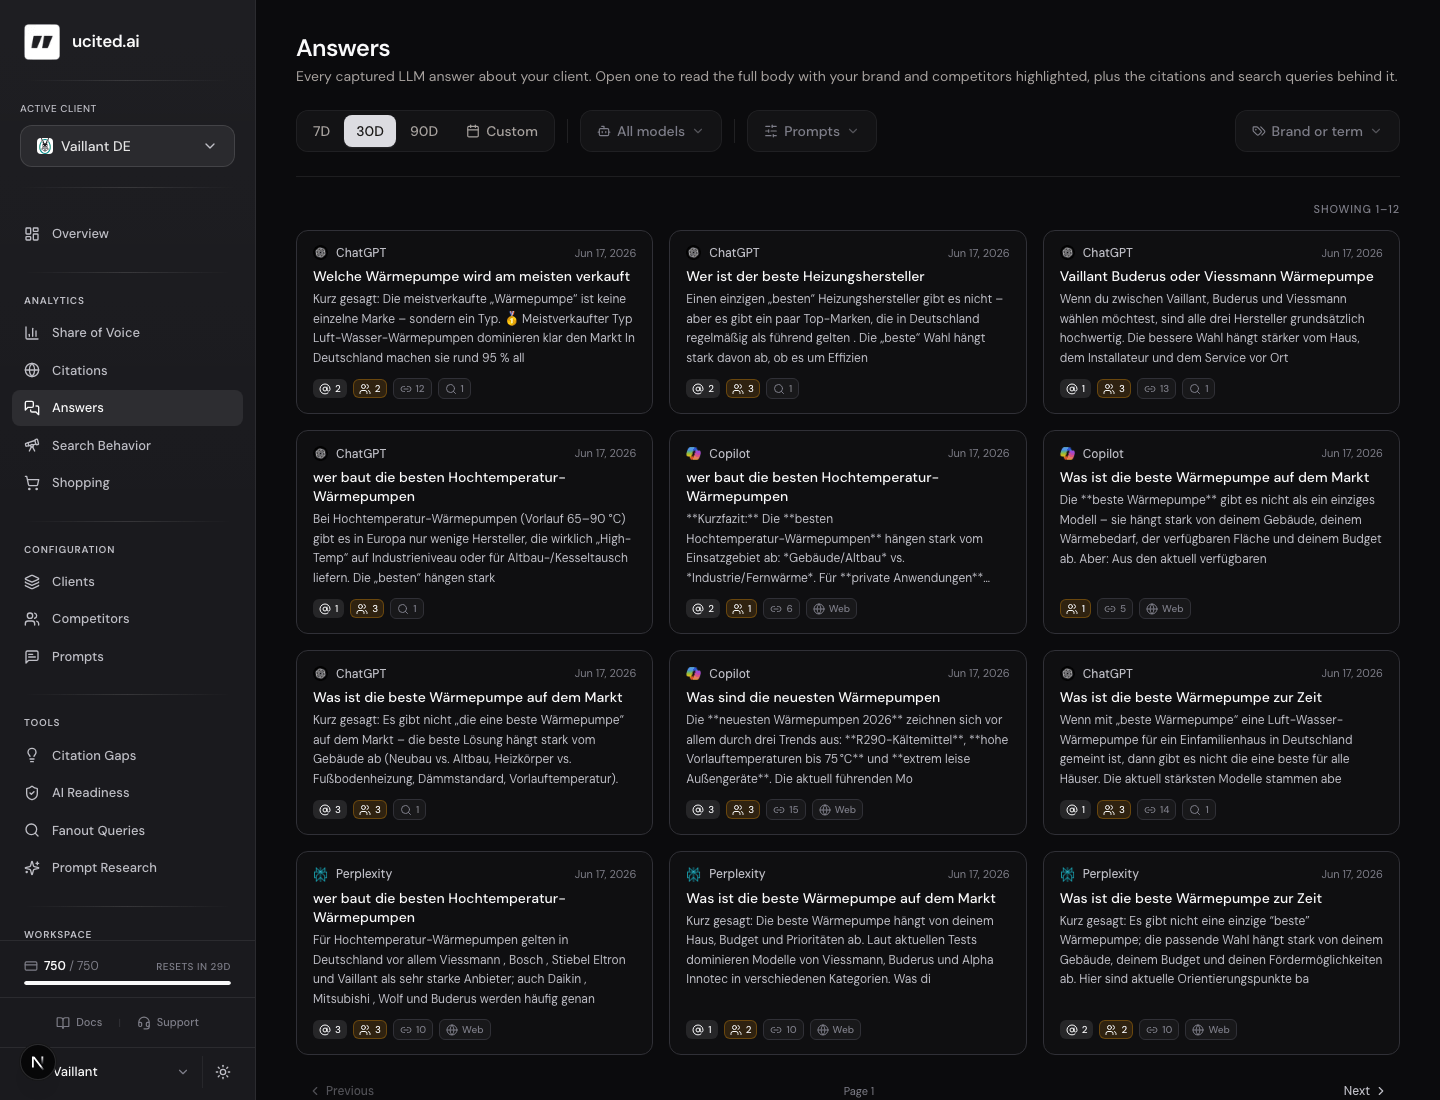Viewport: 1440px width, 1100px height.
Task: Click the N avatar badge
Action: [x=38, y=1063]
